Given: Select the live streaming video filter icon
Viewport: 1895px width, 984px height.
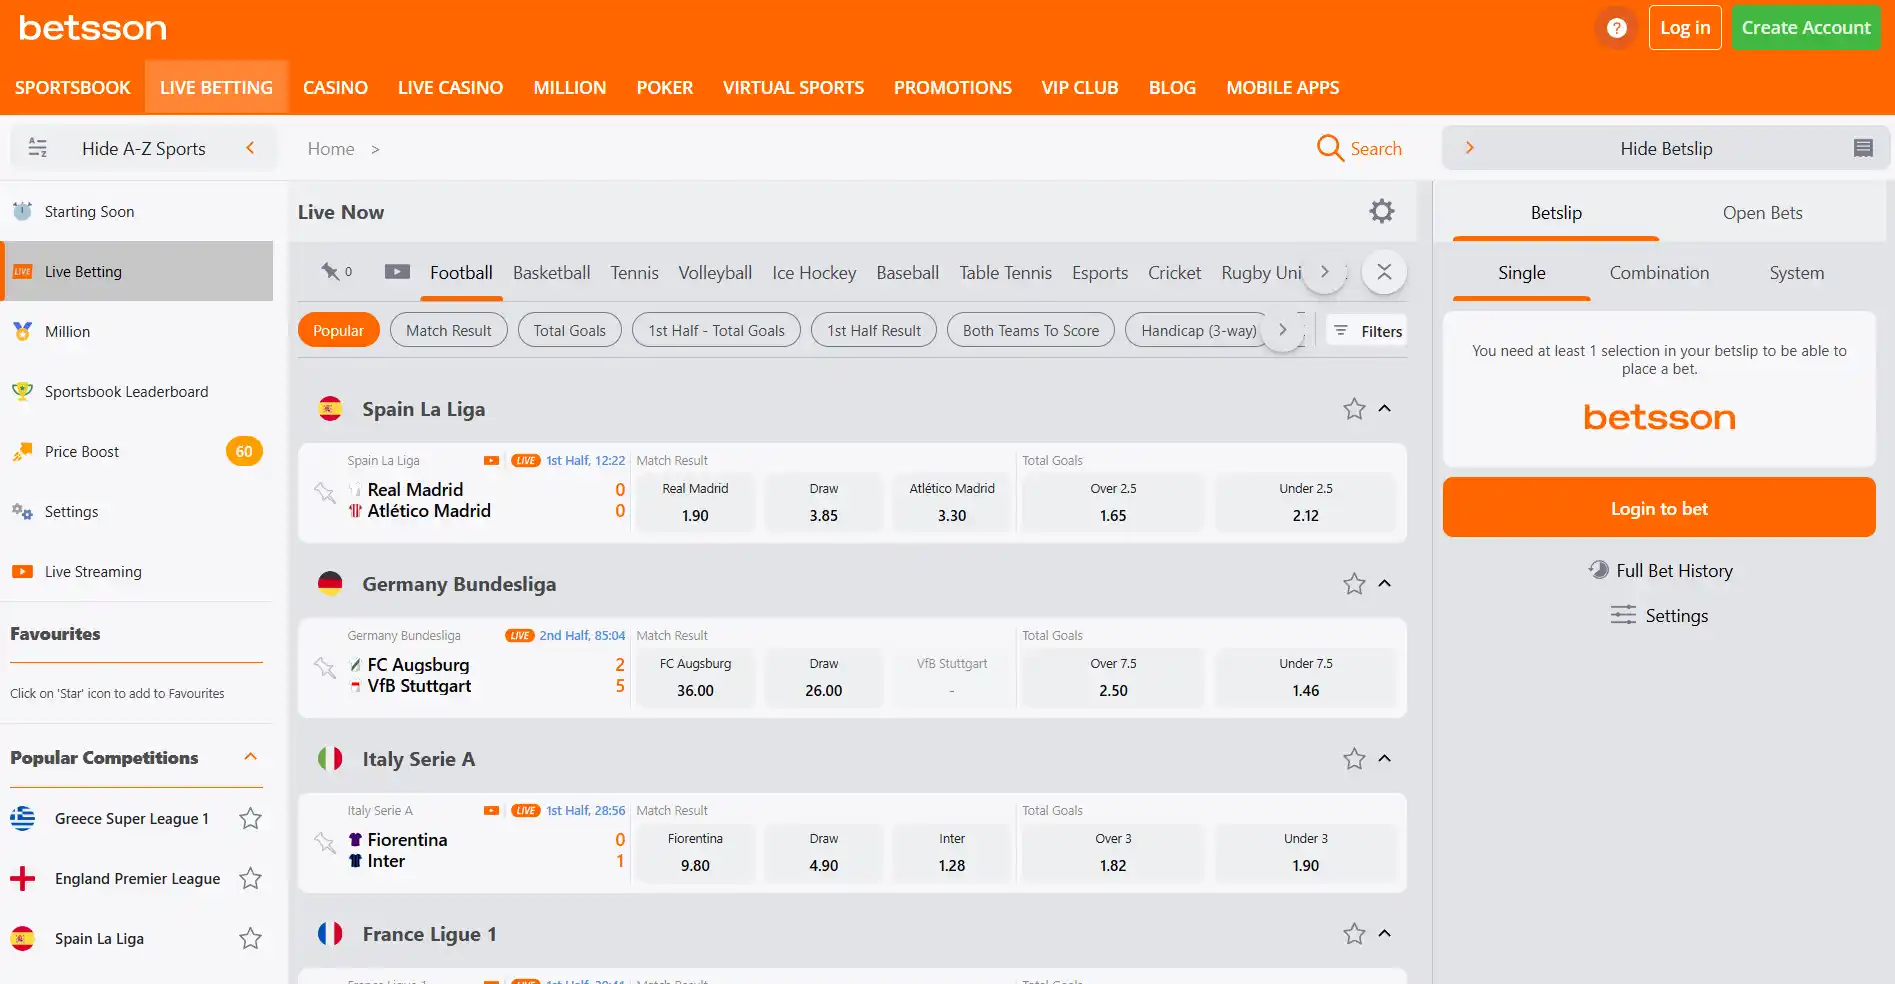Looking at the screenshot, I should pos(397,272).
